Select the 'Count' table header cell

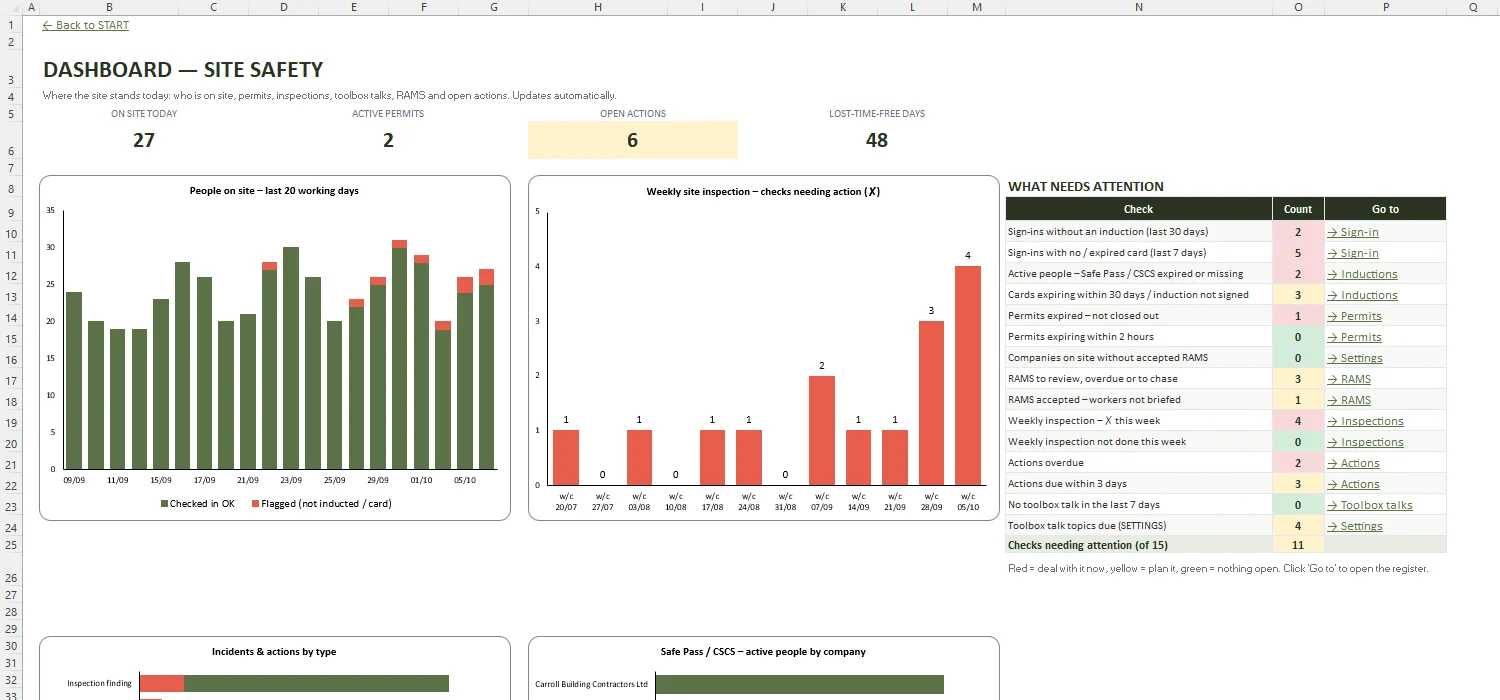[x=1298, y=209]
